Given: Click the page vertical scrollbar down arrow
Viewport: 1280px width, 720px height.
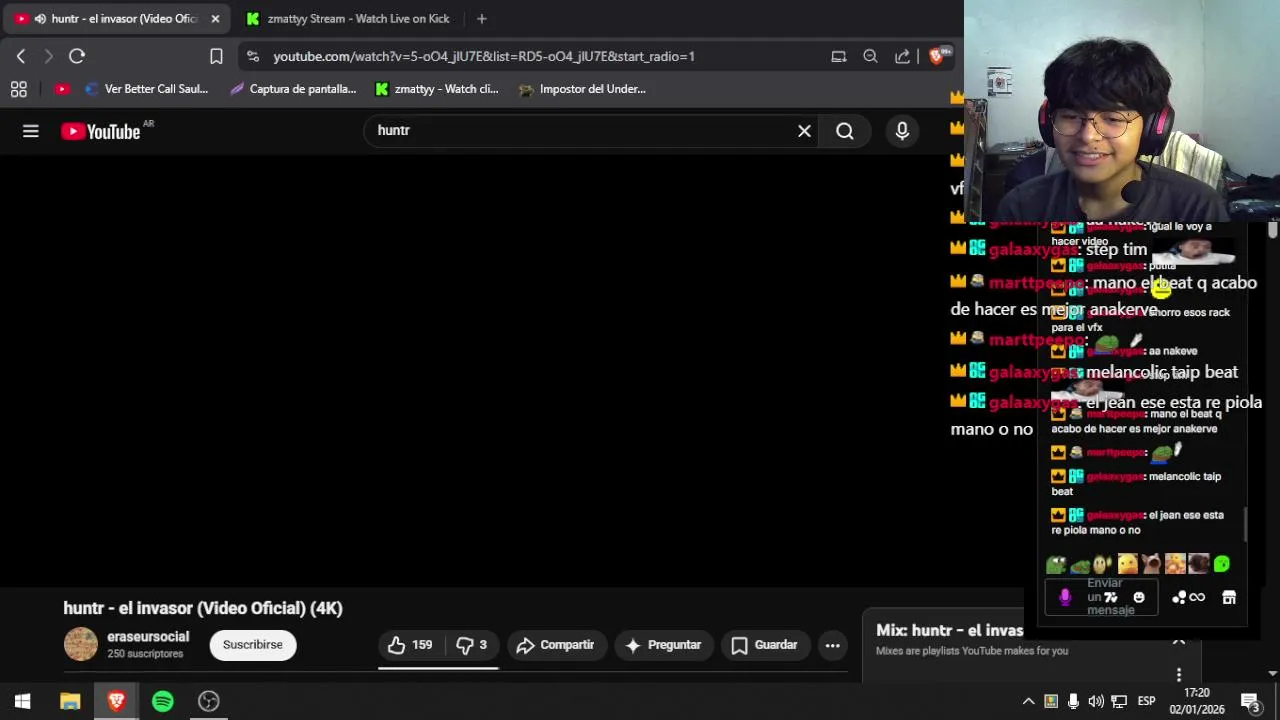Looking at the screenshot, I should pyautogui.click(x=1272, y=673).
